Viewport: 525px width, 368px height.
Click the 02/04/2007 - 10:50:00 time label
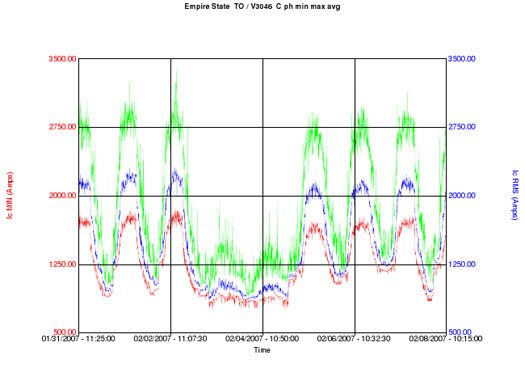262,339
